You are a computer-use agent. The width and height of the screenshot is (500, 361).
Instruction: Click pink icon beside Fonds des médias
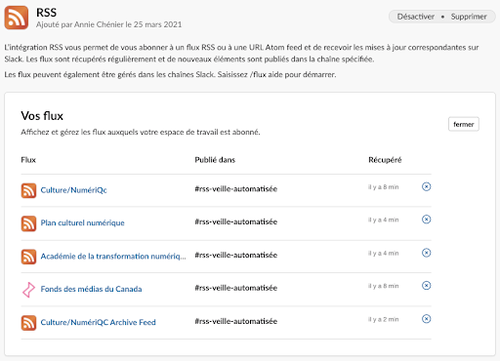(x=29, y=290)
